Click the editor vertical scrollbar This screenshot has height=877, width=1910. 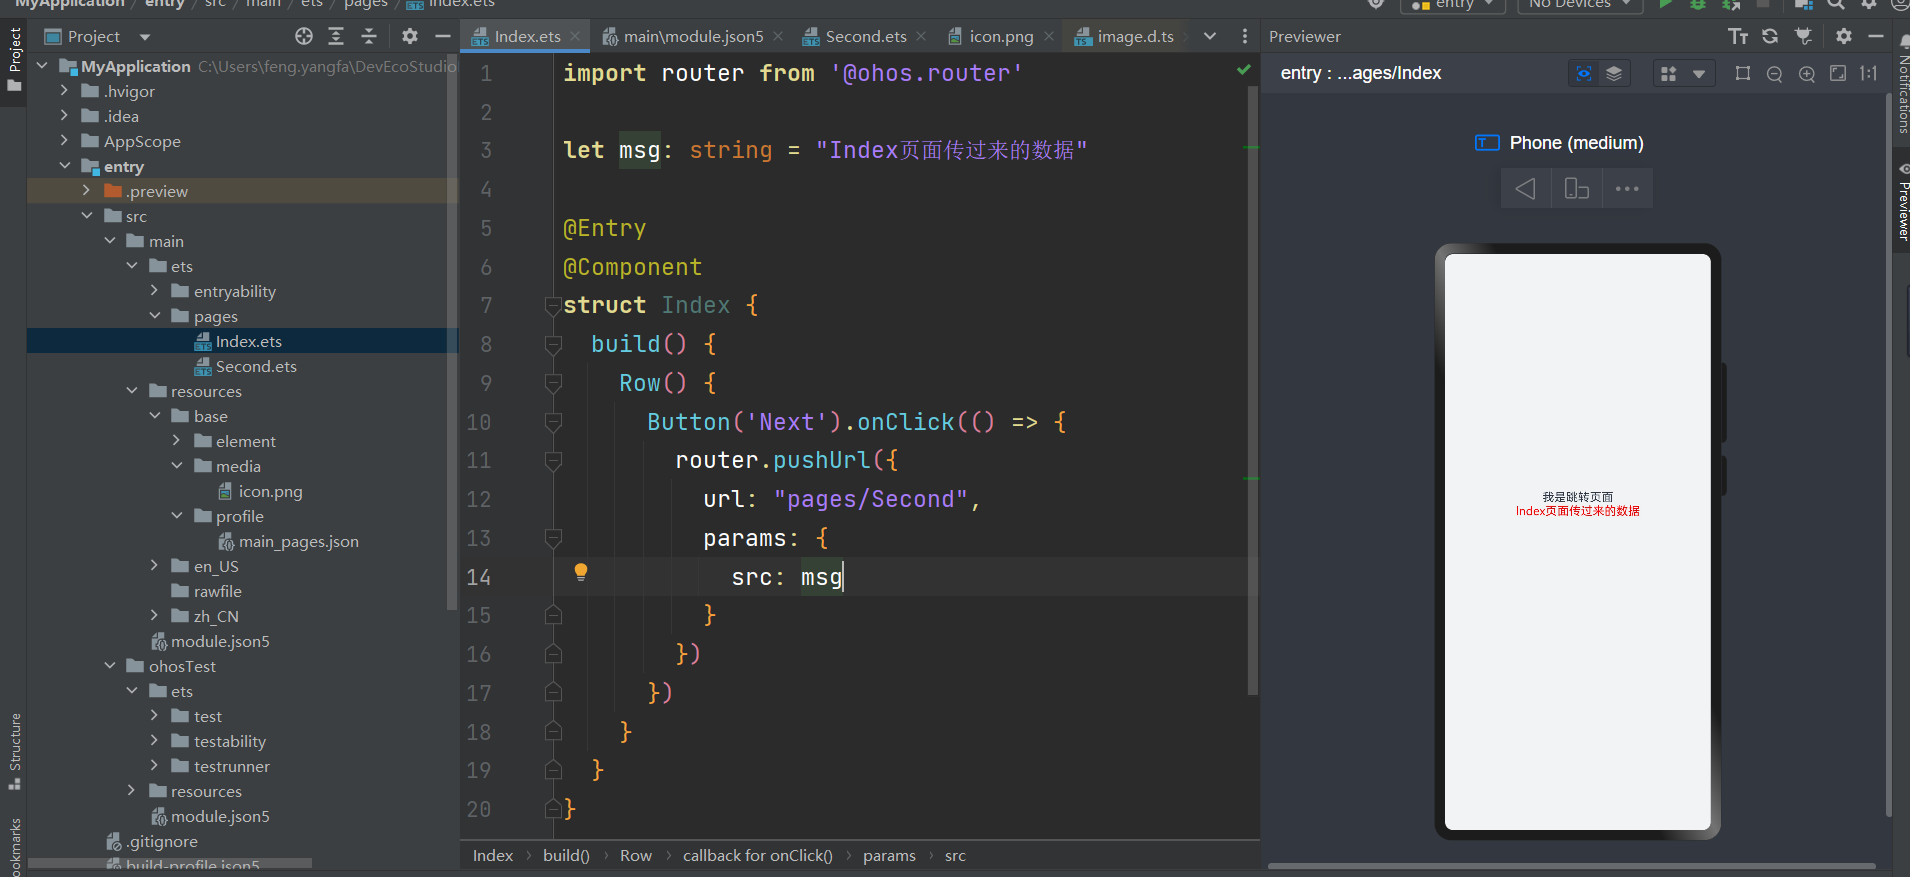coord(1252,390)
